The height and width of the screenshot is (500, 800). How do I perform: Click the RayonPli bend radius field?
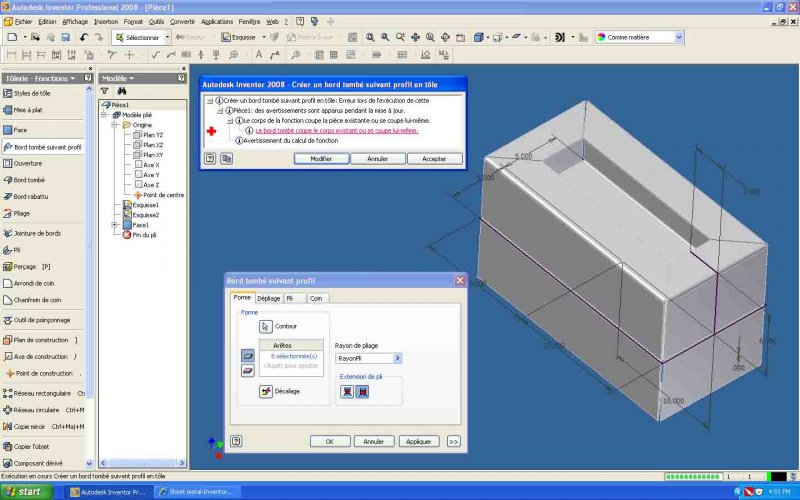point(363,358)
